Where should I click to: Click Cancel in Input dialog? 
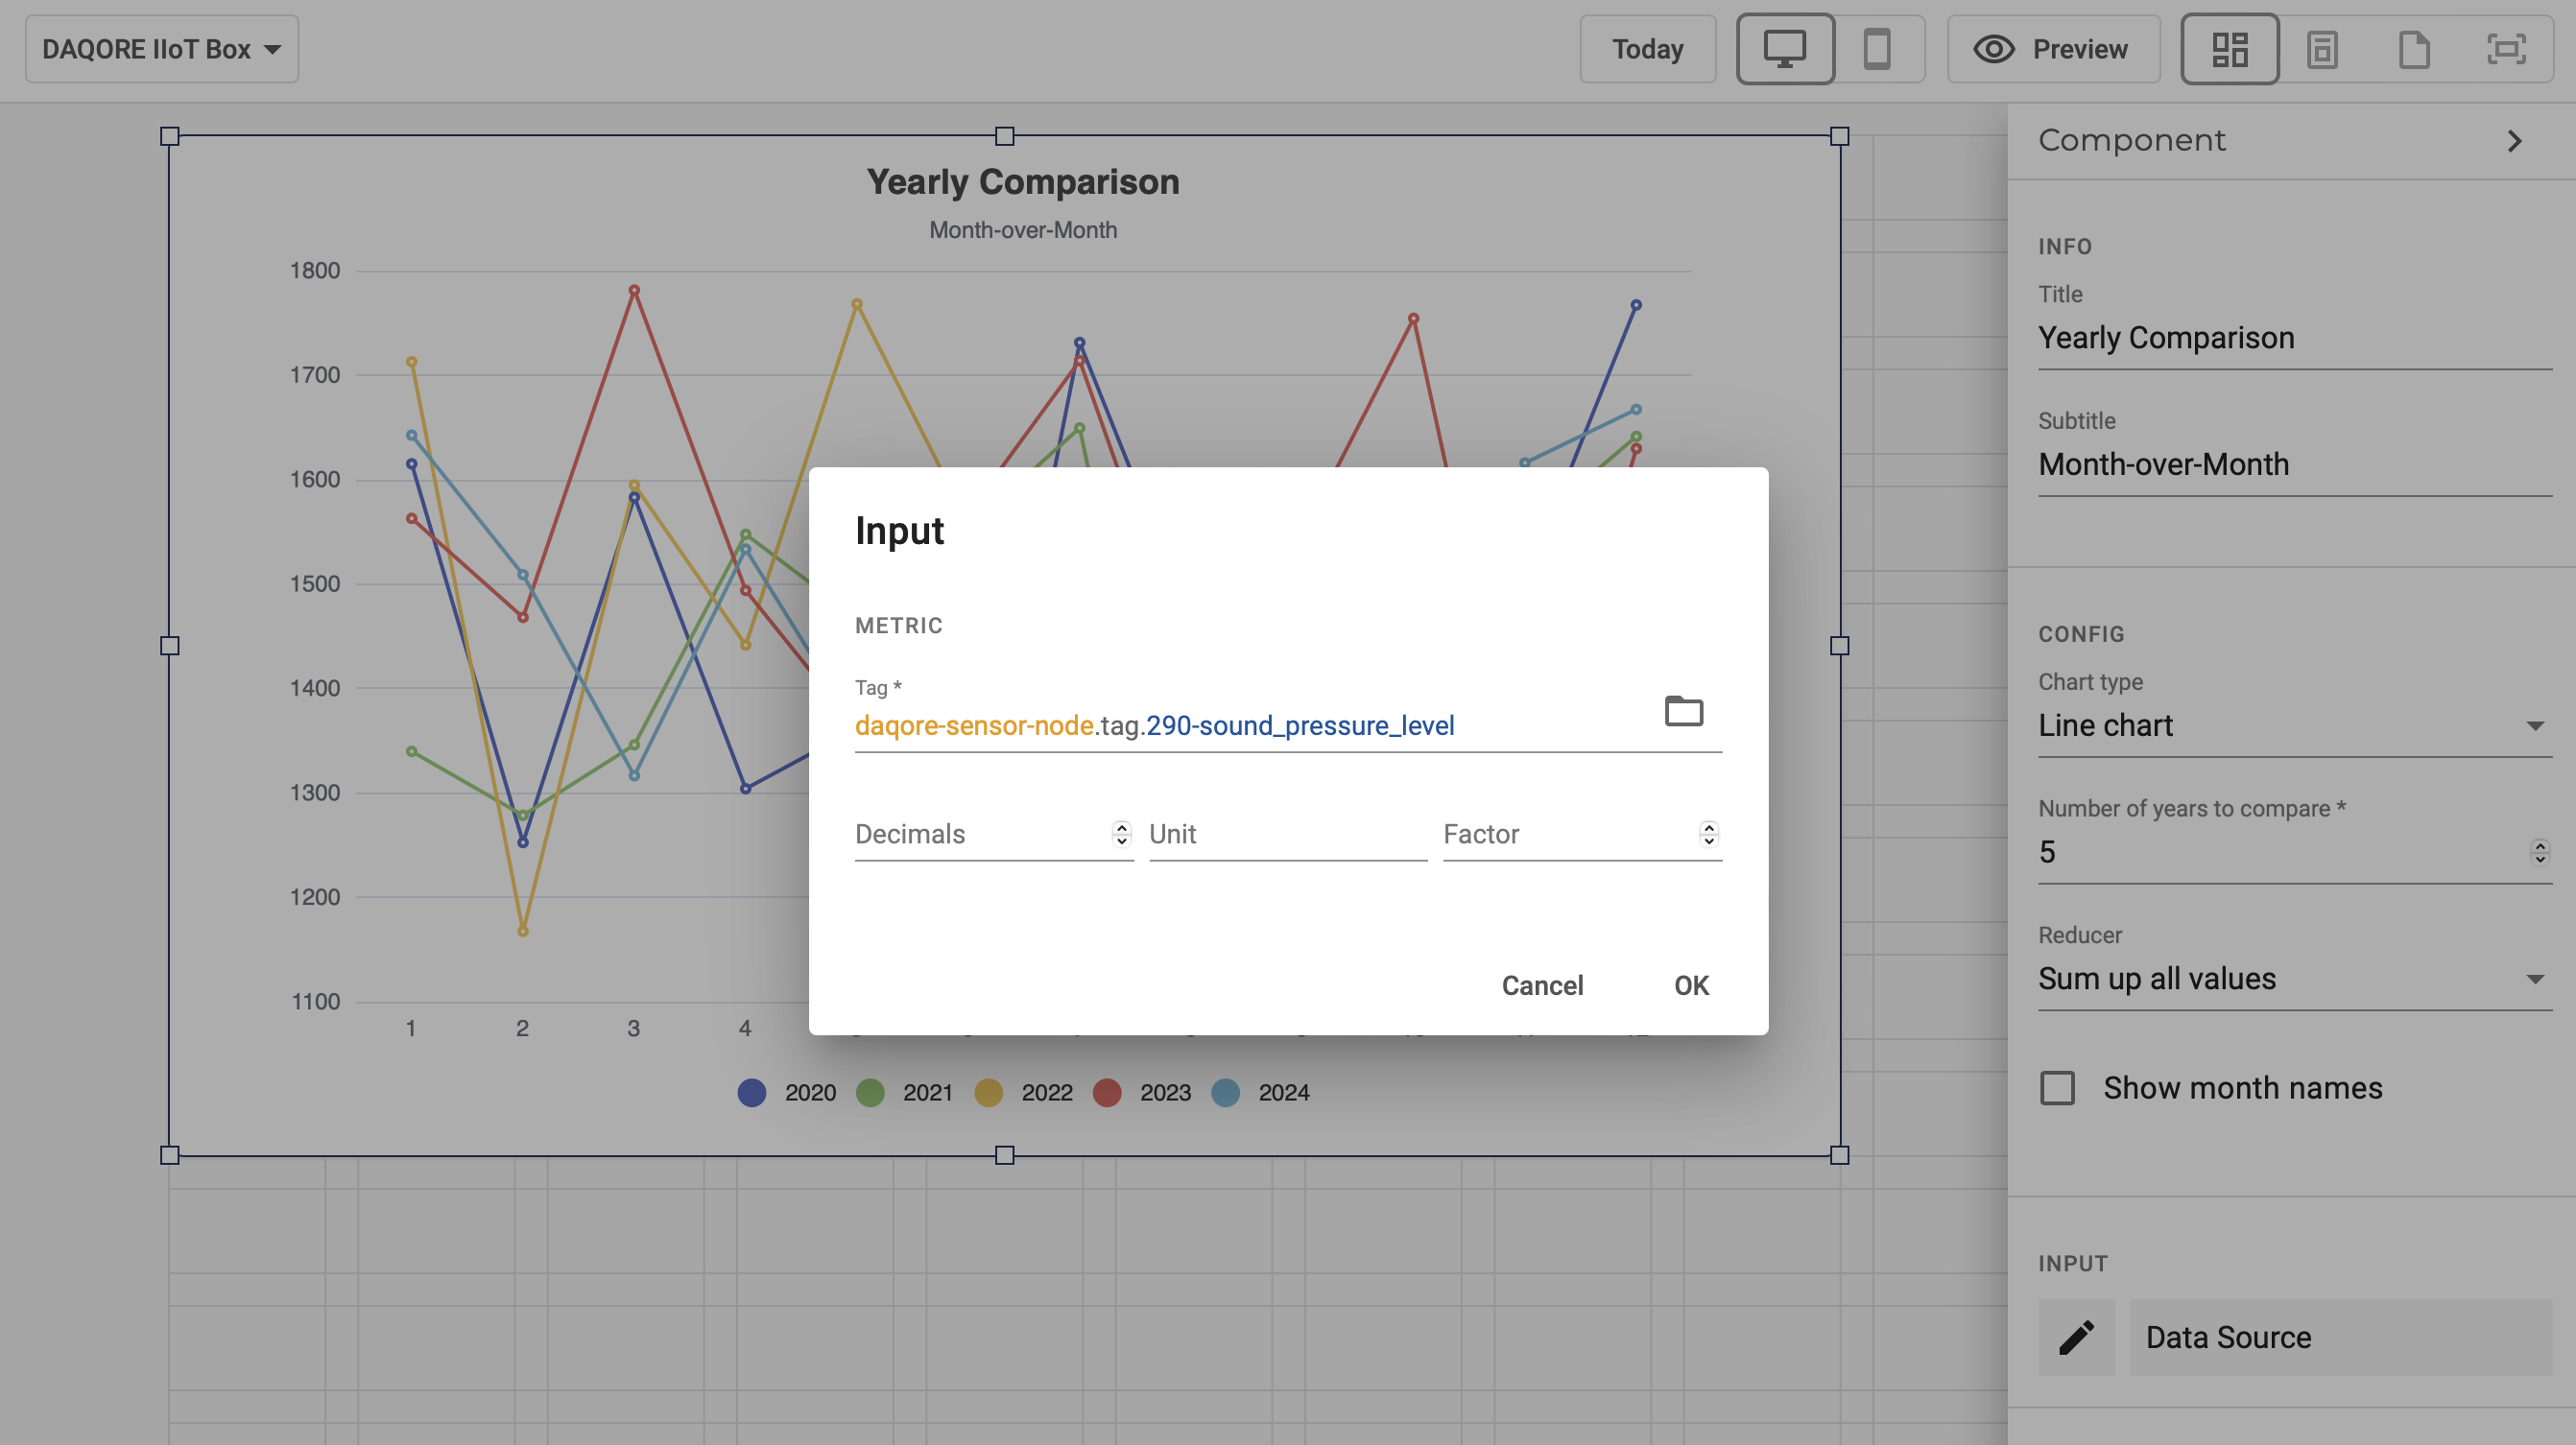click(x=1542, y=985)
